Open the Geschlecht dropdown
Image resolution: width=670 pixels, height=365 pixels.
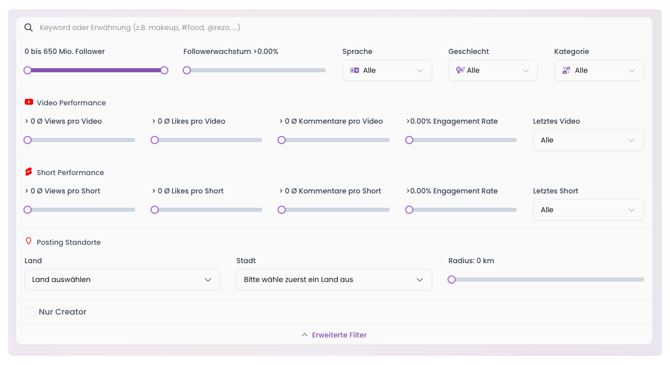point(493,71)
